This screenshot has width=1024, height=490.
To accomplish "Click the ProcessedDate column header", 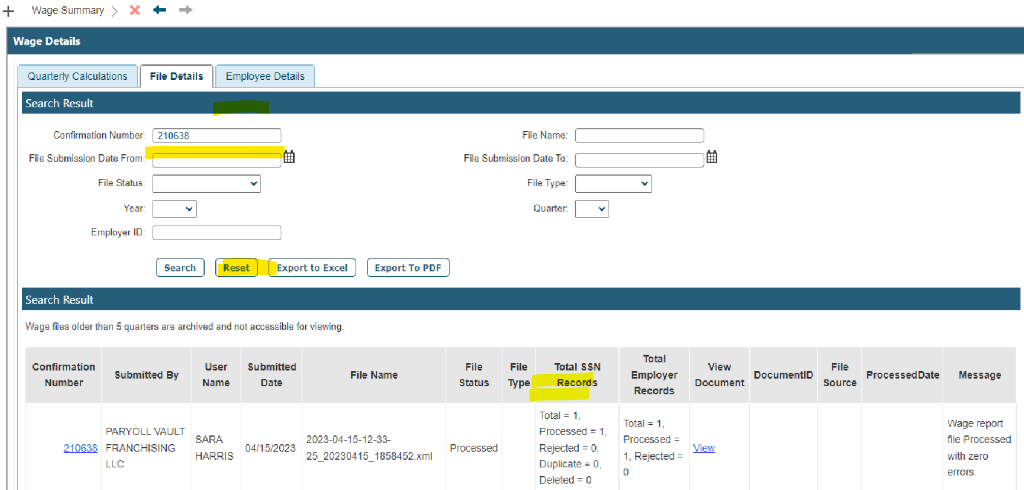I will click(x=903, y=375).
